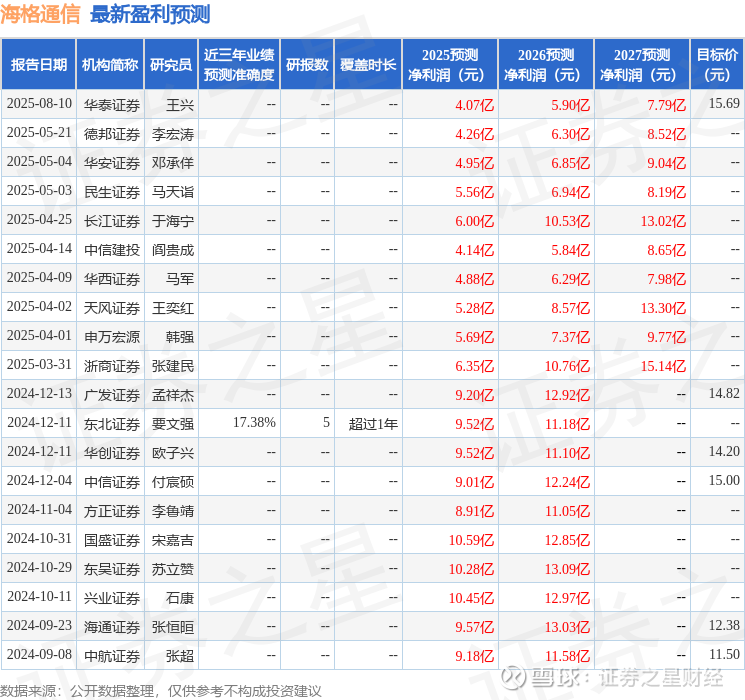The image size is (745, 700).
Task: Click 2026 forecast value 13.09亿
Action: (x=567, y=569)
